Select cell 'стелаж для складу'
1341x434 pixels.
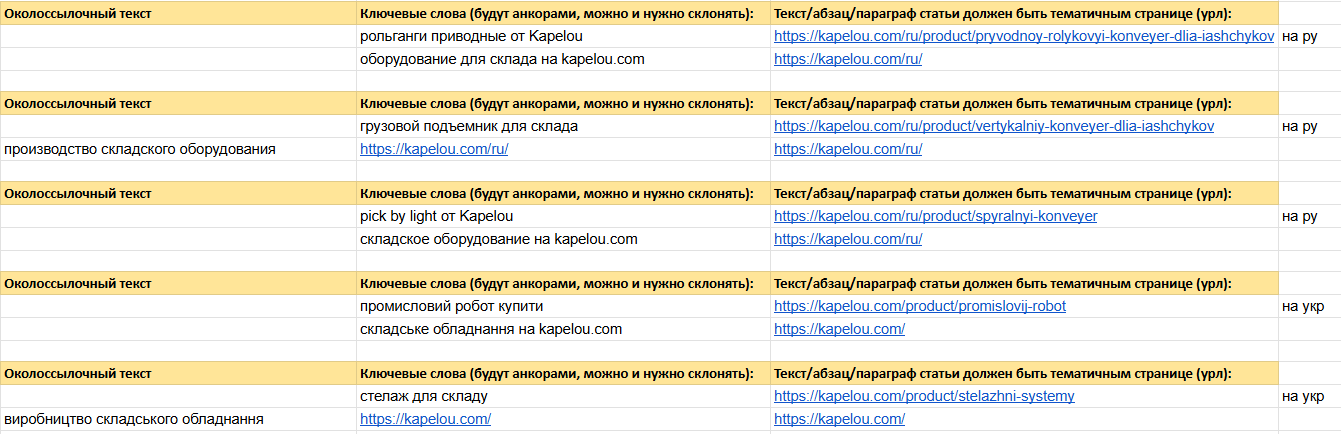pos(564,396)
